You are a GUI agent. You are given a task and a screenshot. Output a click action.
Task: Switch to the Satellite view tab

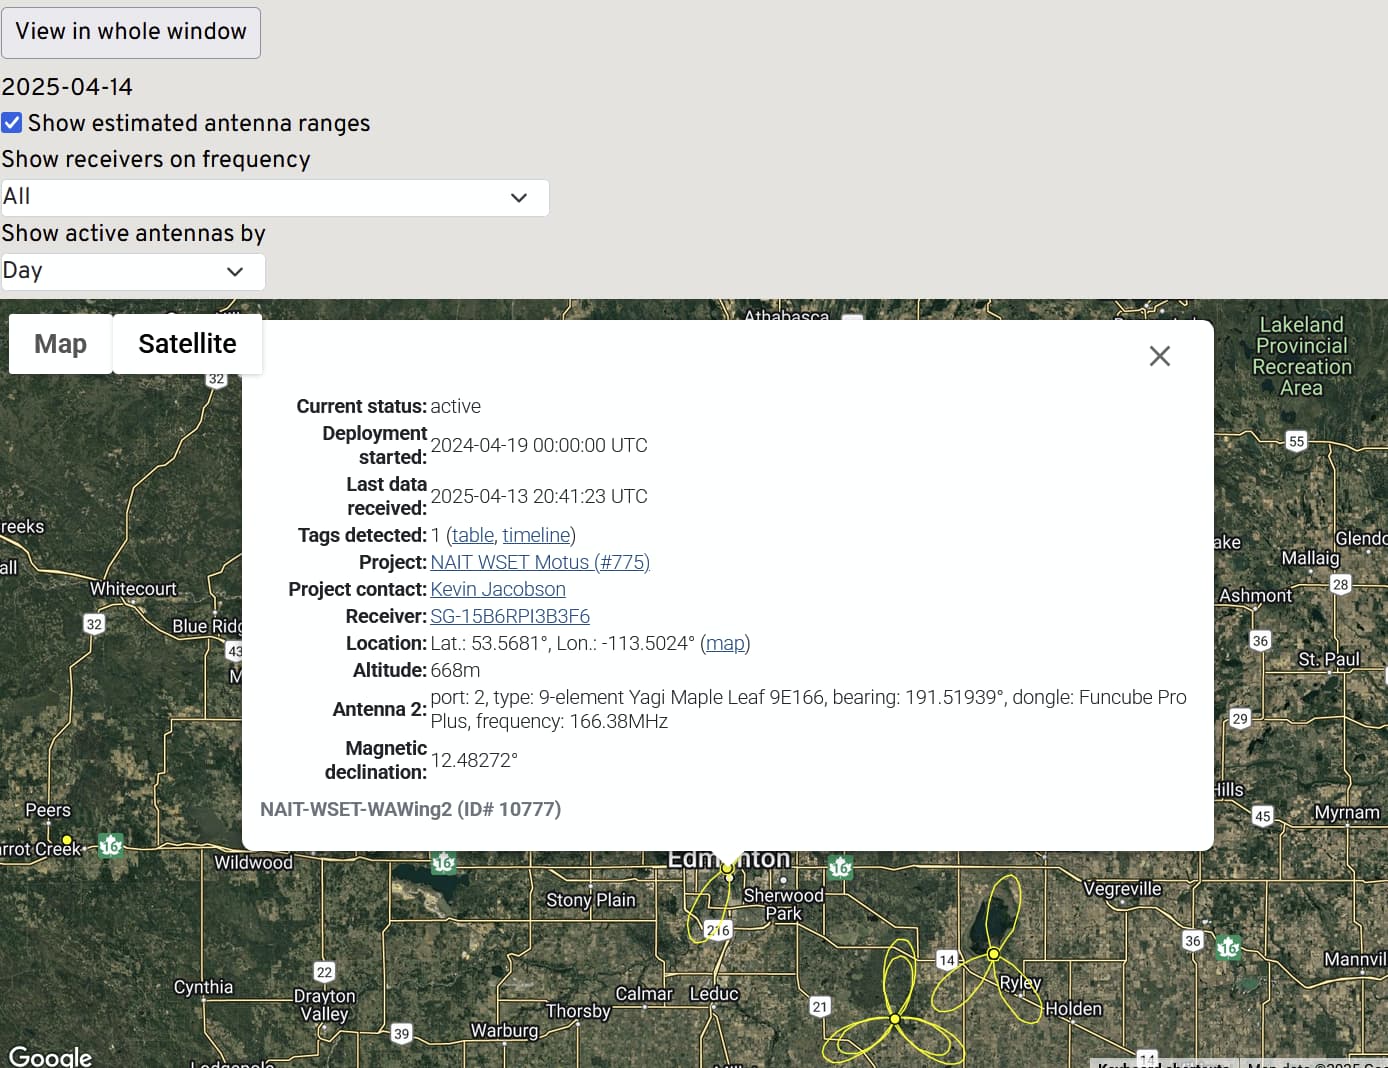[x=187, y=344]
